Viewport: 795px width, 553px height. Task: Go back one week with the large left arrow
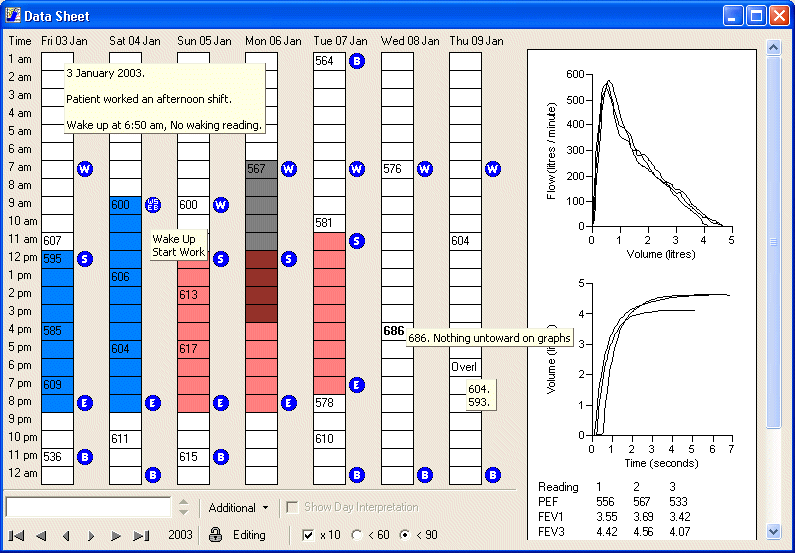(x=42, y=535)
